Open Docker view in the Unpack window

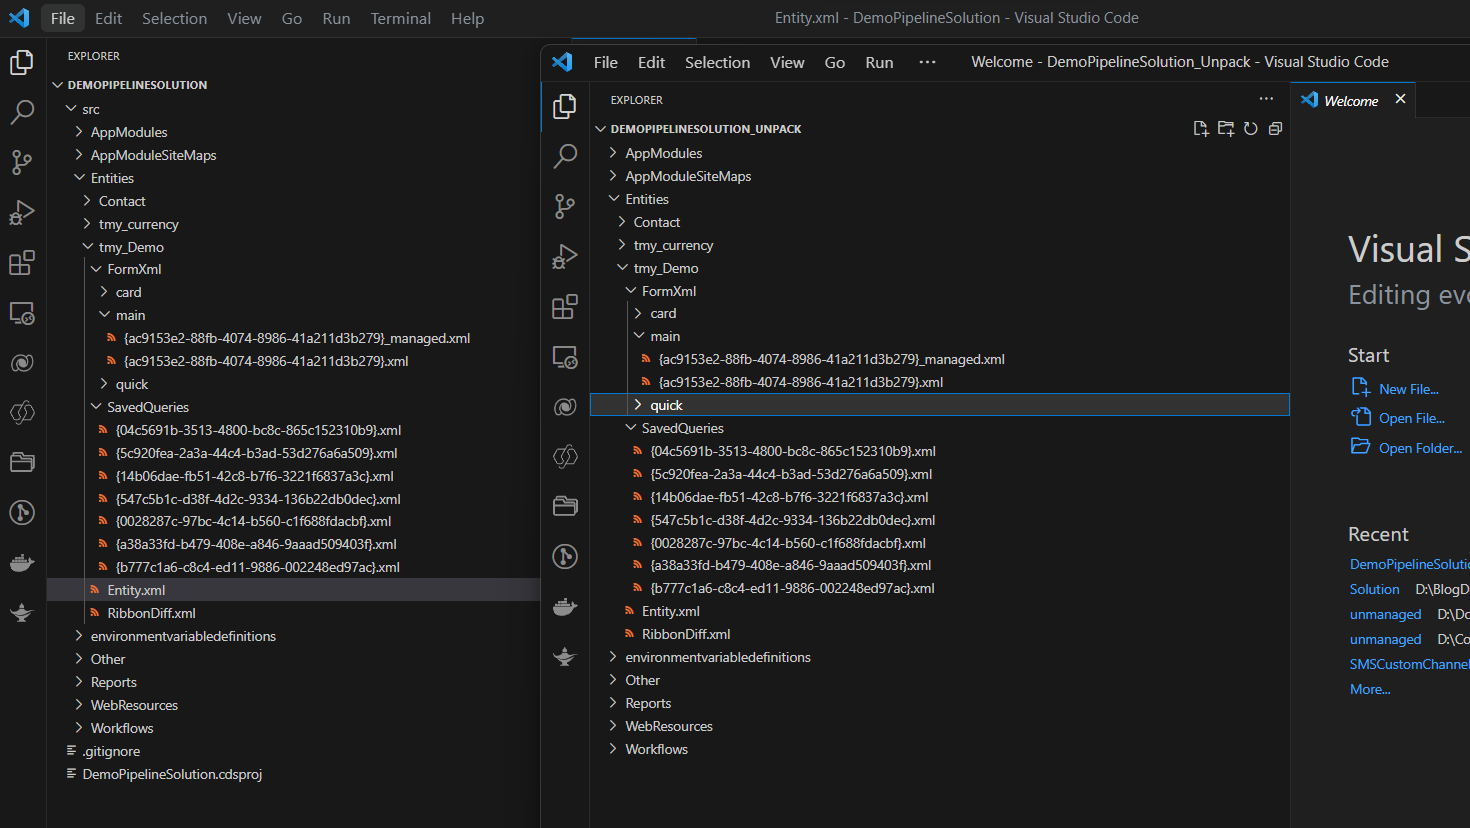click(x=565, y=606)
